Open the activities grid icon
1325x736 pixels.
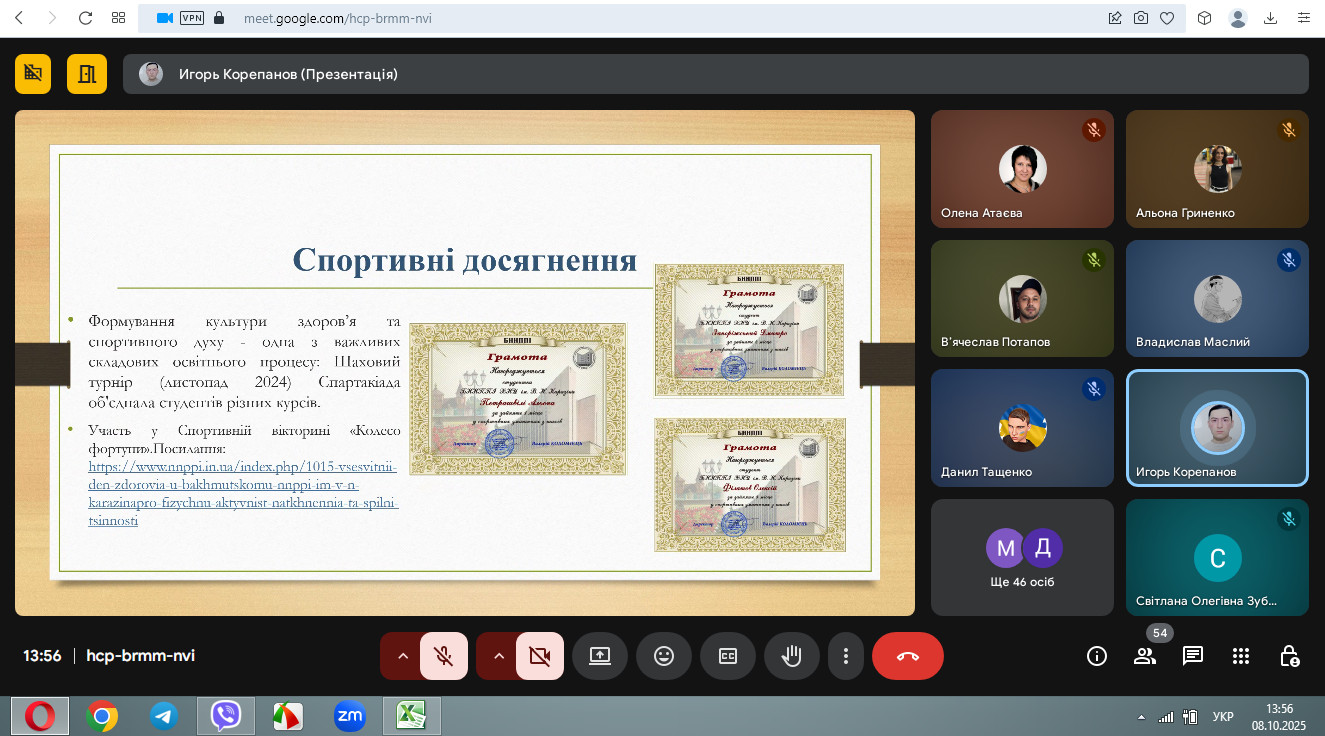(x=1241, y=656)
